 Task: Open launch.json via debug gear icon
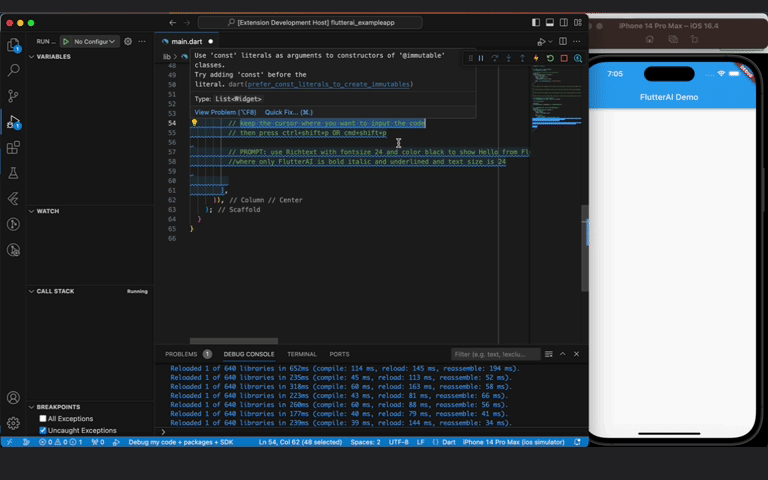(x=128, y=42)
